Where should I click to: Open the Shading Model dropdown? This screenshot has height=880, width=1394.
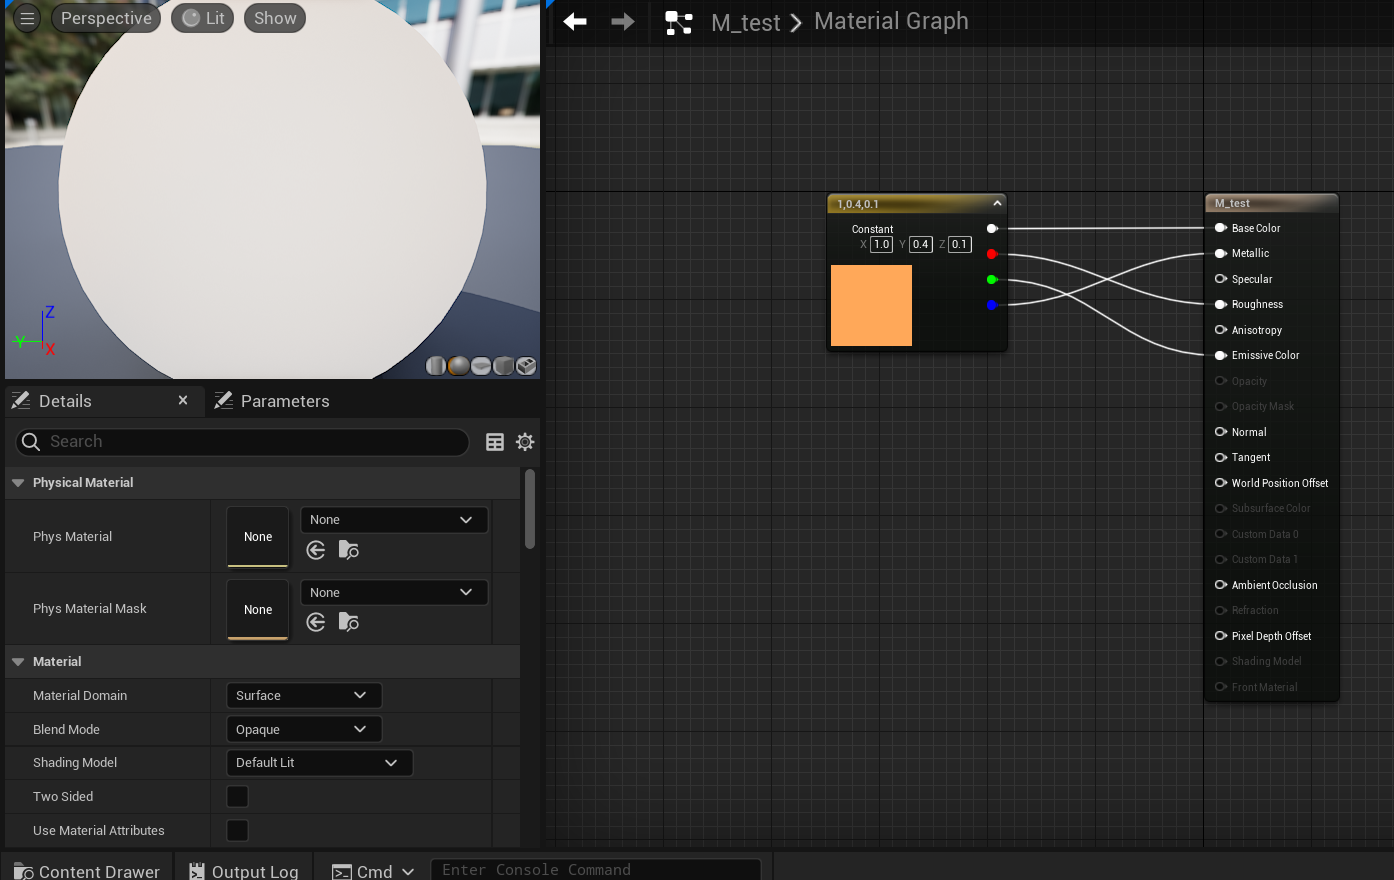click(x=318, y=763)
